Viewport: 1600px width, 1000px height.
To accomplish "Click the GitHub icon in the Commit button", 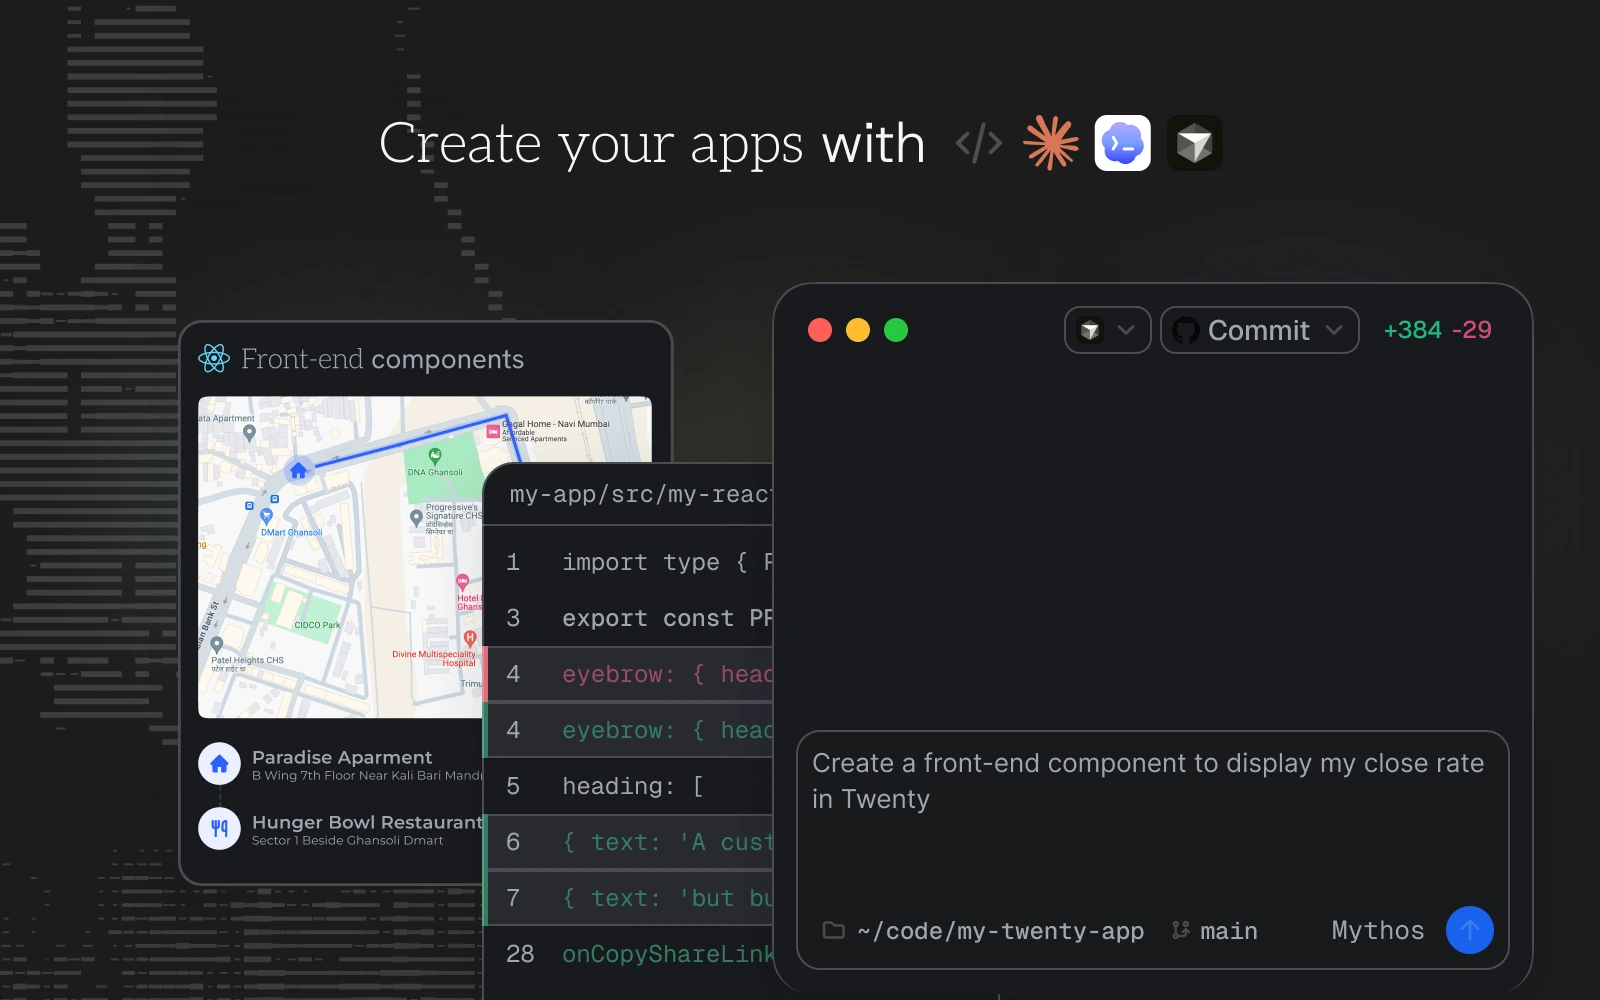I will pos(1186,330).
